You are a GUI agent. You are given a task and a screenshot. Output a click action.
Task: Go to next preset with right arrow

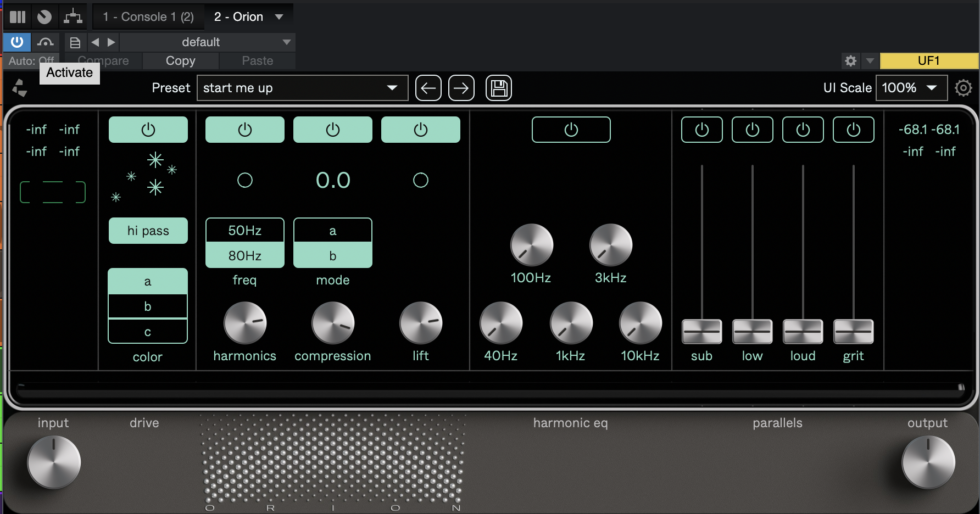pyautogui.click(x=461, y=88)
